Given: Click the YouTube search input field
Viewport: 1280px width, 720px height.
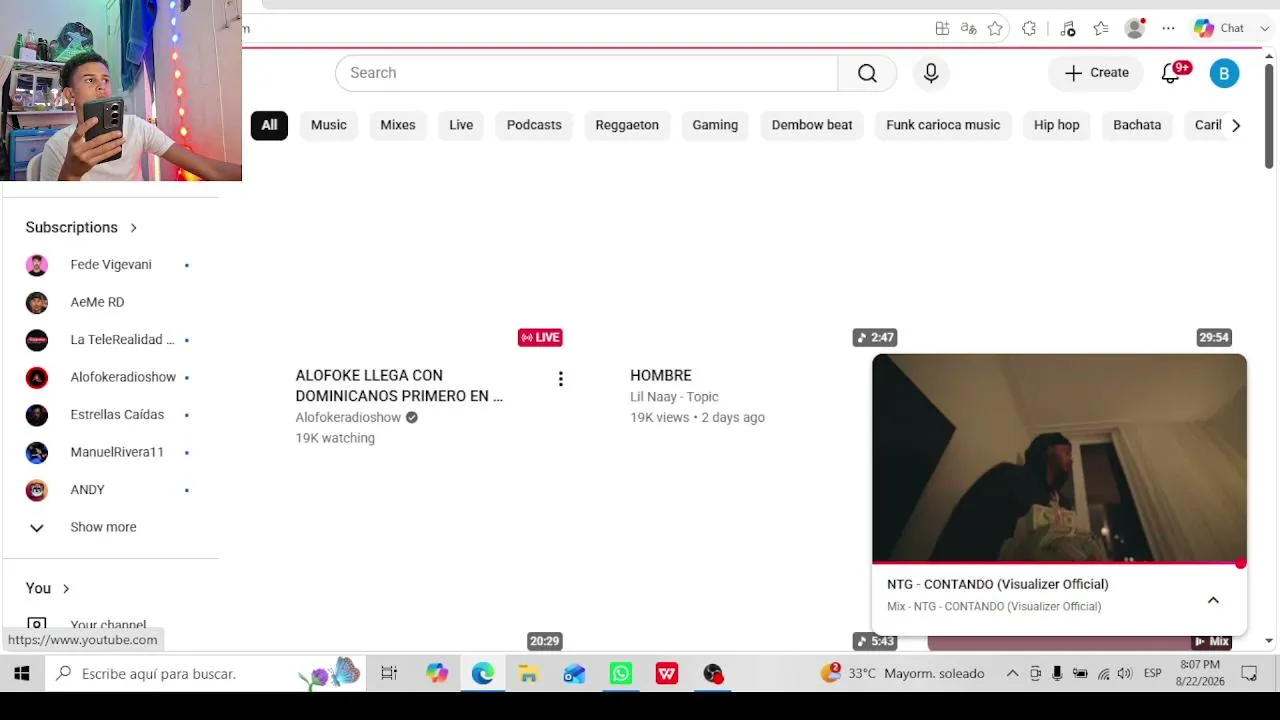Looking at the screenshot, I should pos(586,73).
